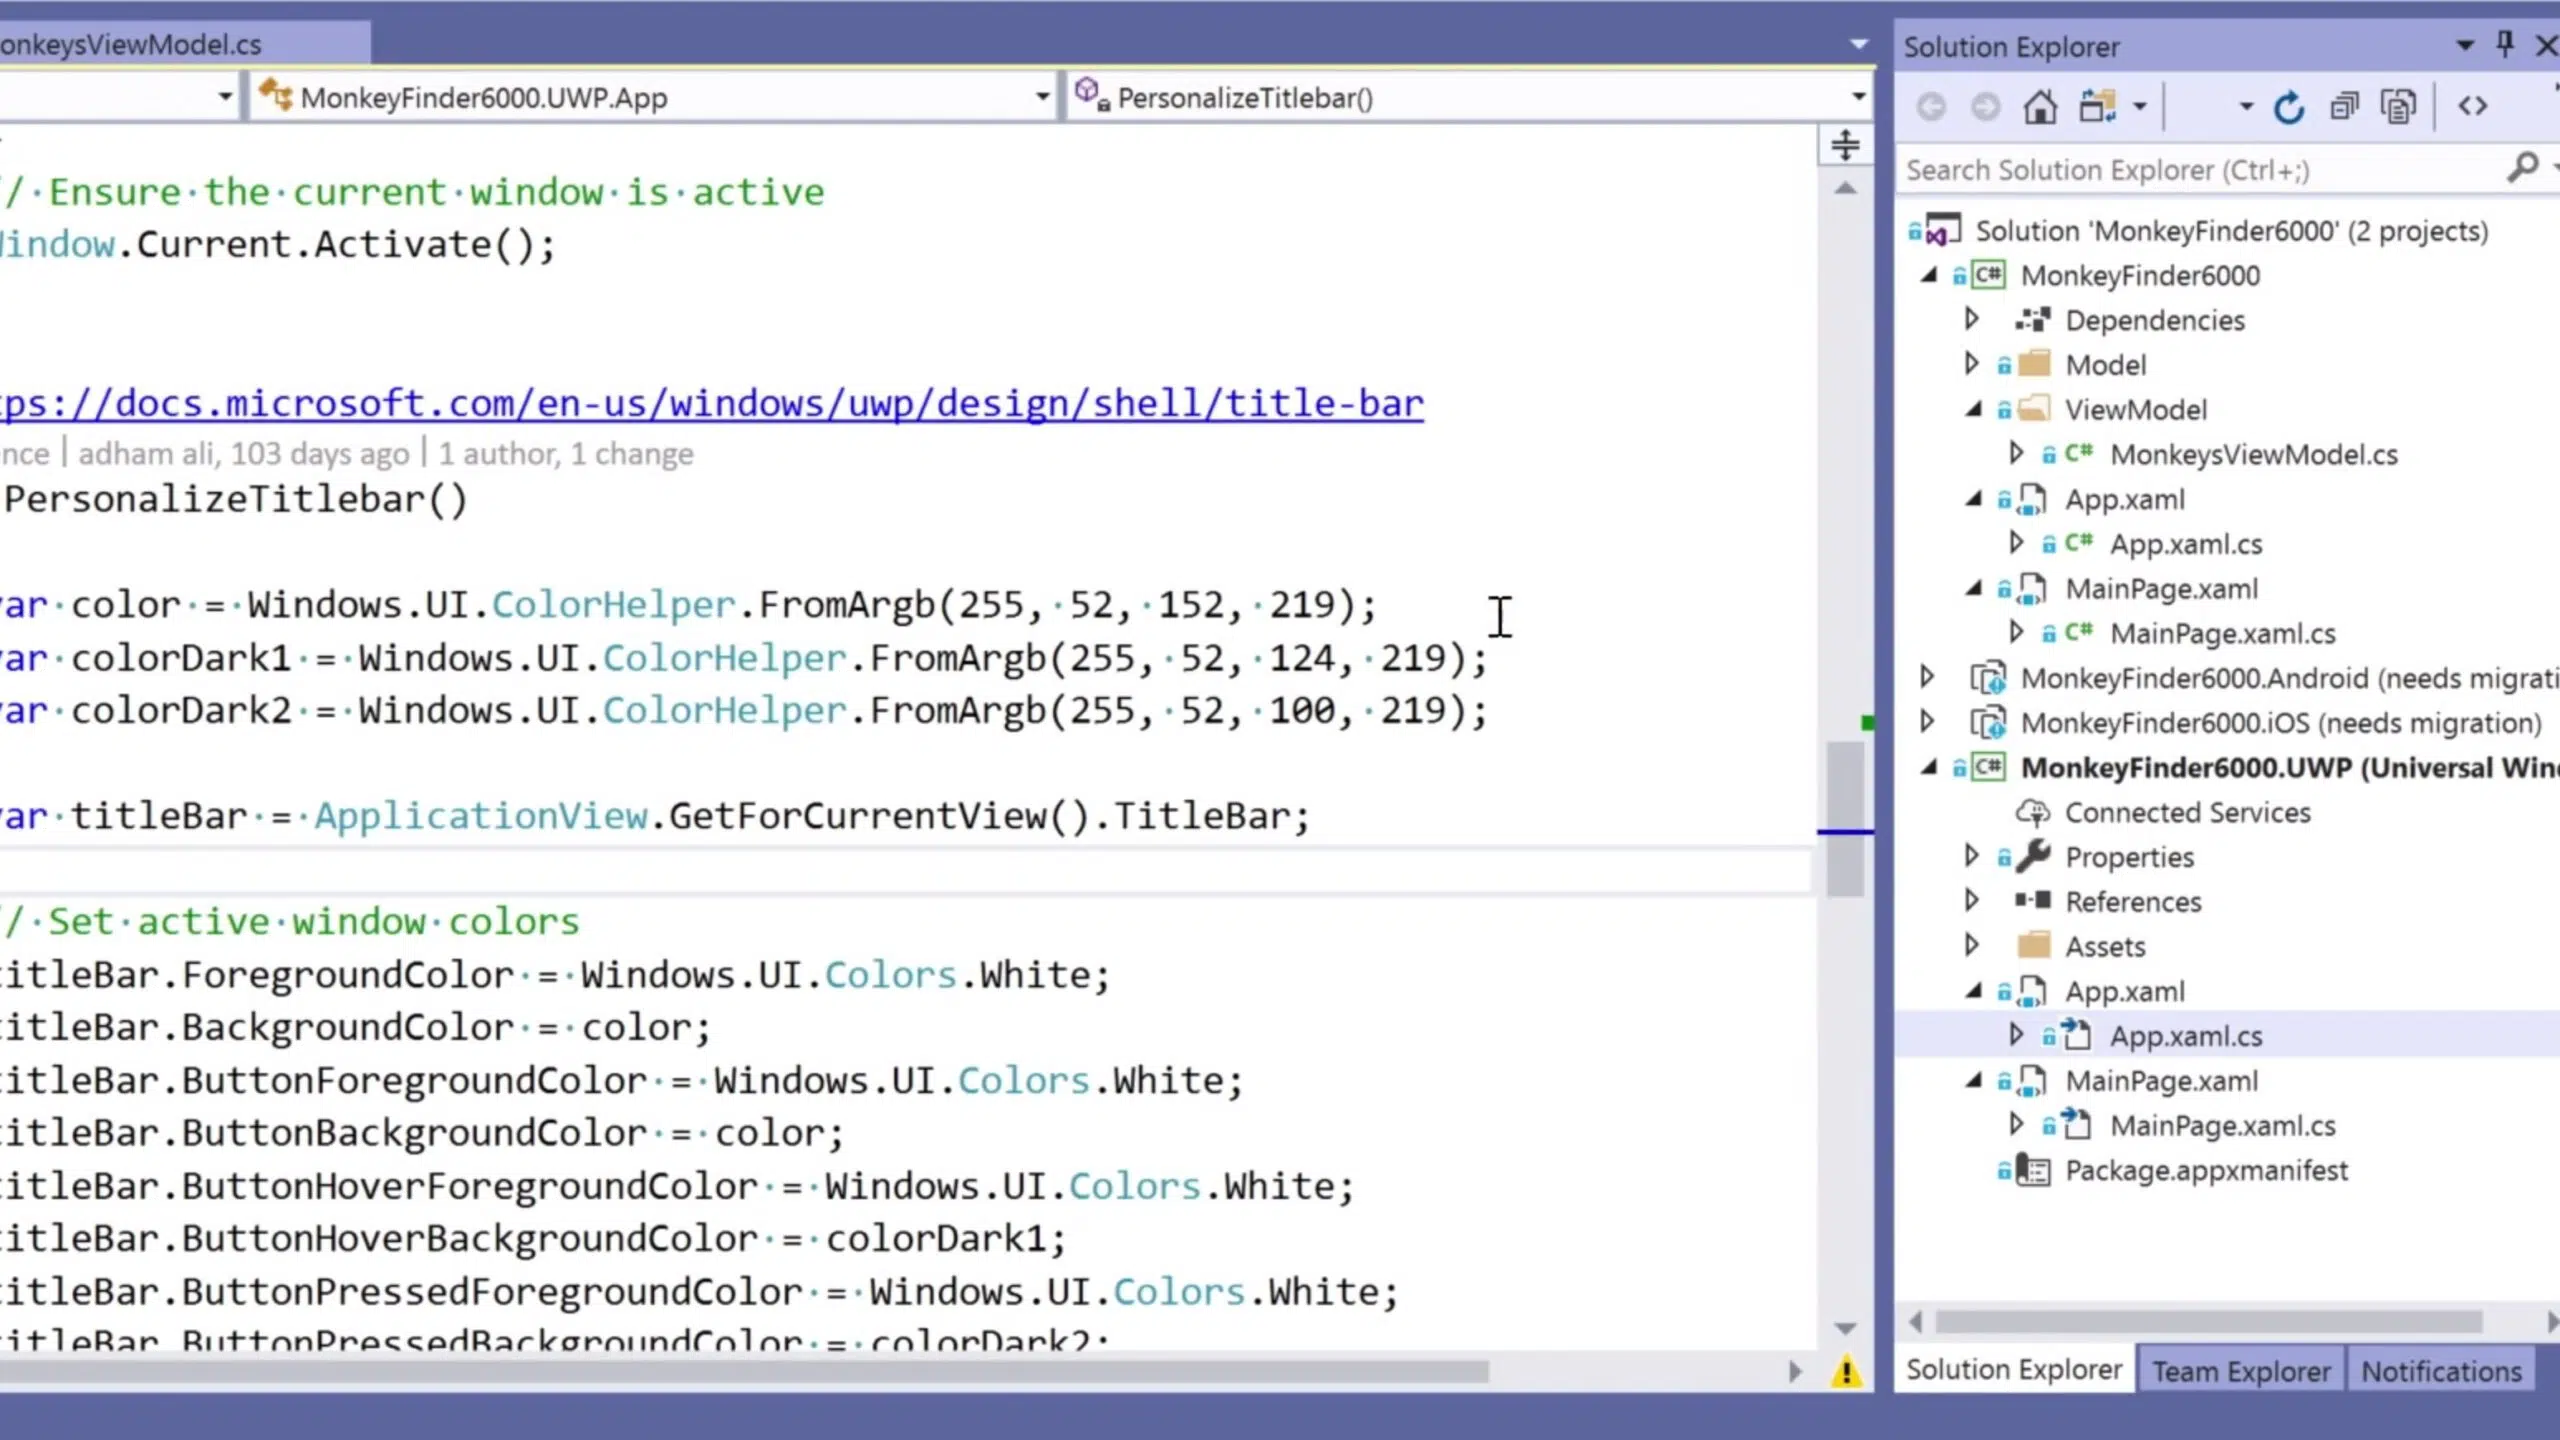Click the Show All Files toolbar icon
The height and width of the screenshot is (1440, 2560).
[2398, 106]
